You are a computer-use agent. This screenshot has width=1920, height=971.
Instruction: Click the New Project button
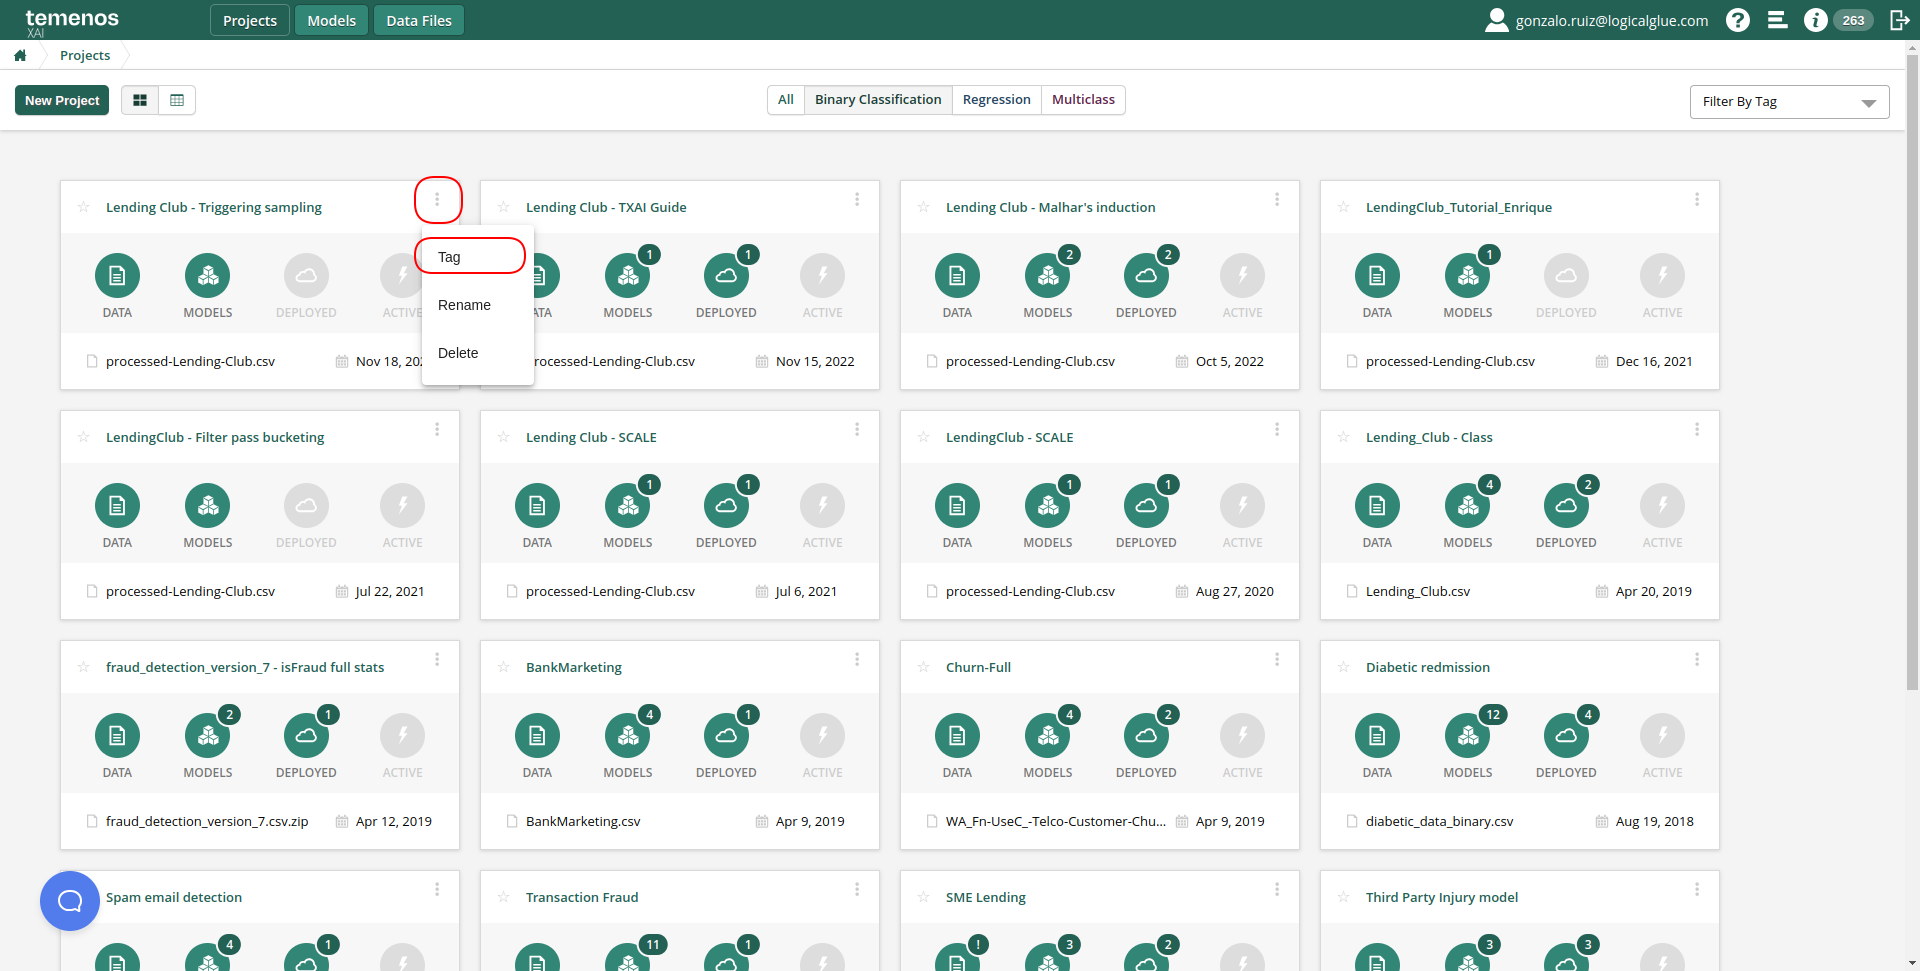pos(62,100)
